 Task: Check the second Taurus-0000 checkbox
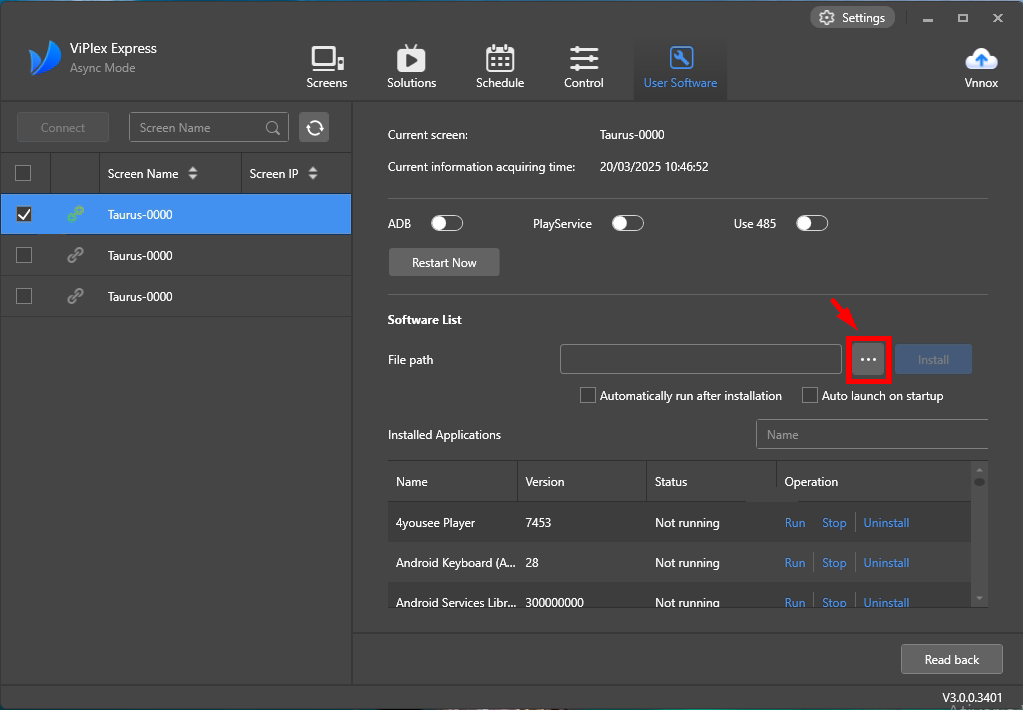coord(23,255)
